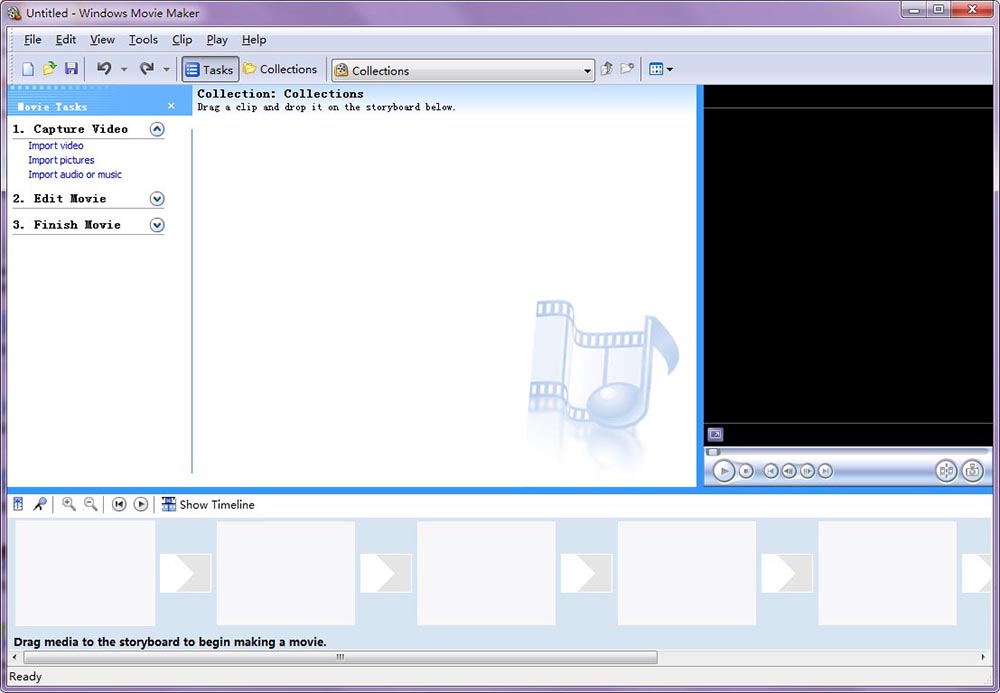Open the Play menu
Screen dimensions: 1000x693
click(217, 40)
